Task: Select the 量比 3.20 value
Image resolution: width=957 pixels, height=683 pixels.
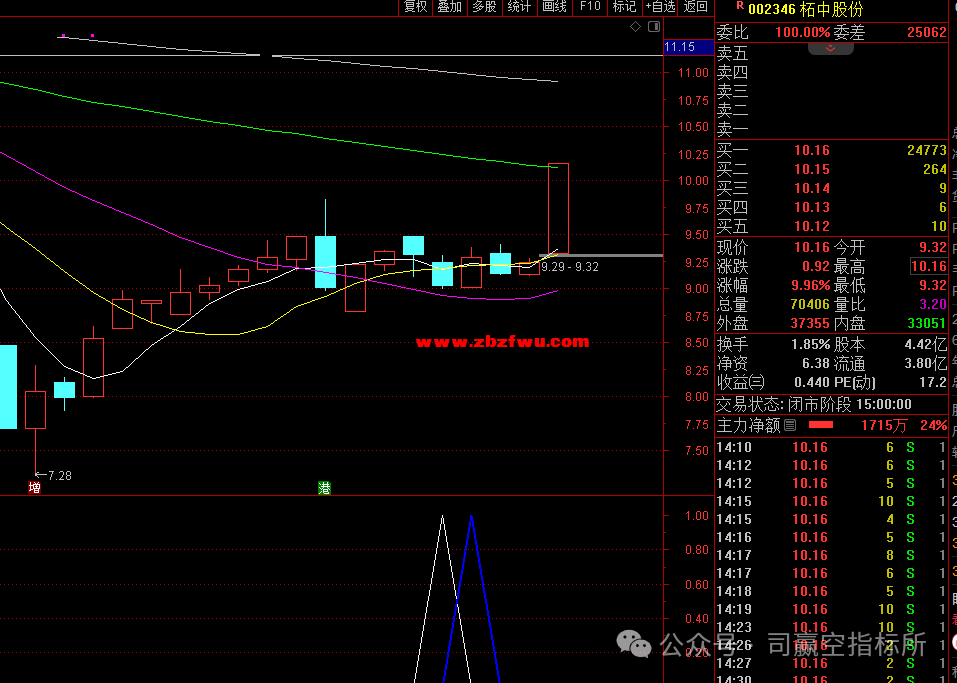Action: tap(933, 304)
